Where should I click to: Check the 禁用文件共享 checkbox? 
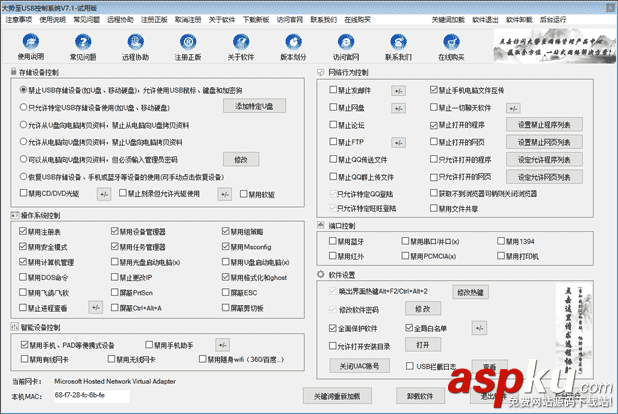click(434, 208)
